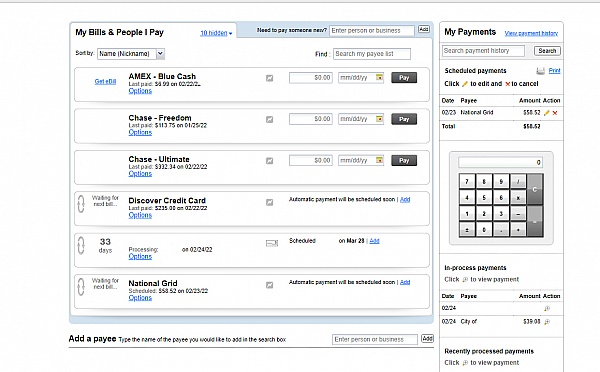Open memo icon for AMEX Blue Cash
This screenshot has height=372, width=600.
[x=269, y=78]
